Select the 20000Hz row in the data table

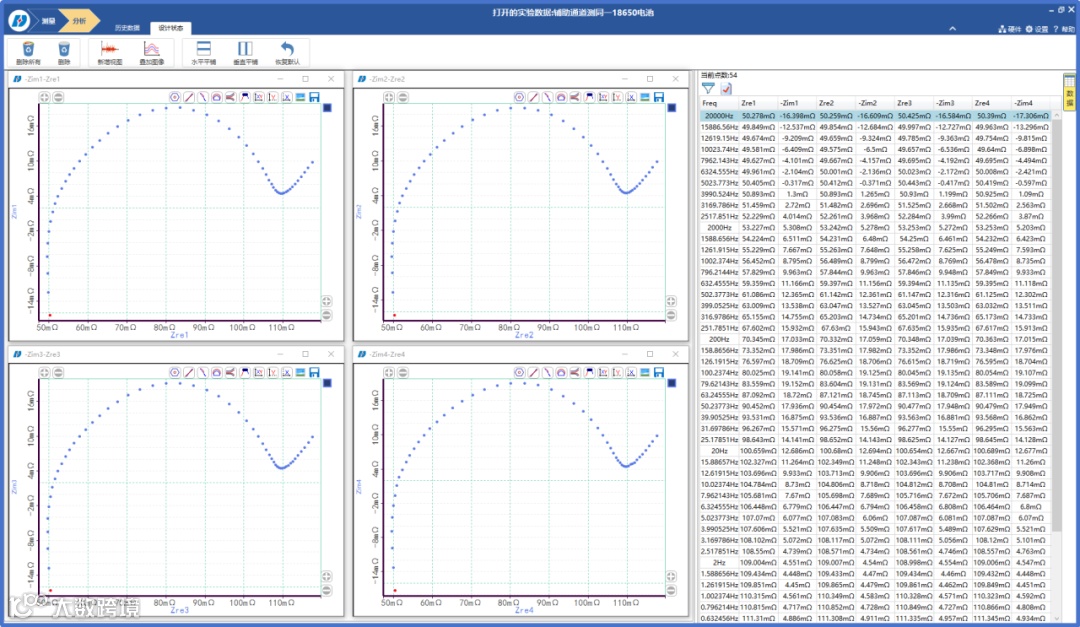point(875,116)
